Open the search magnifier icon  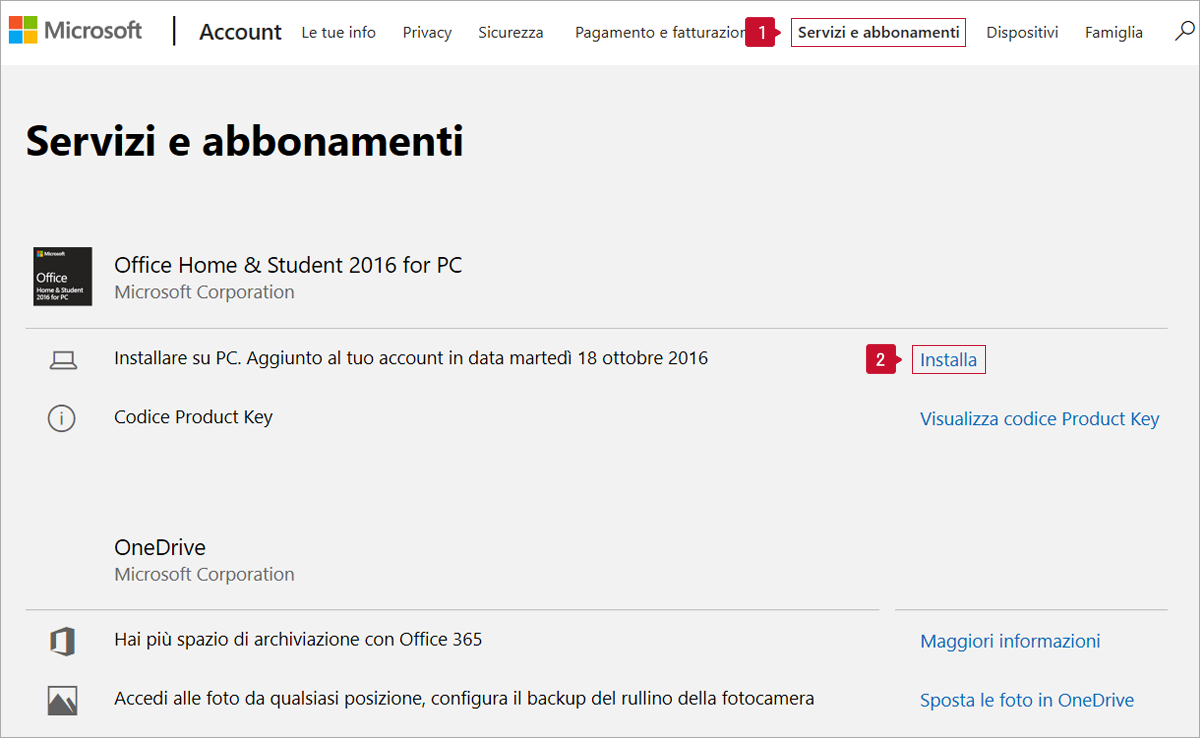pos(1184,32)
